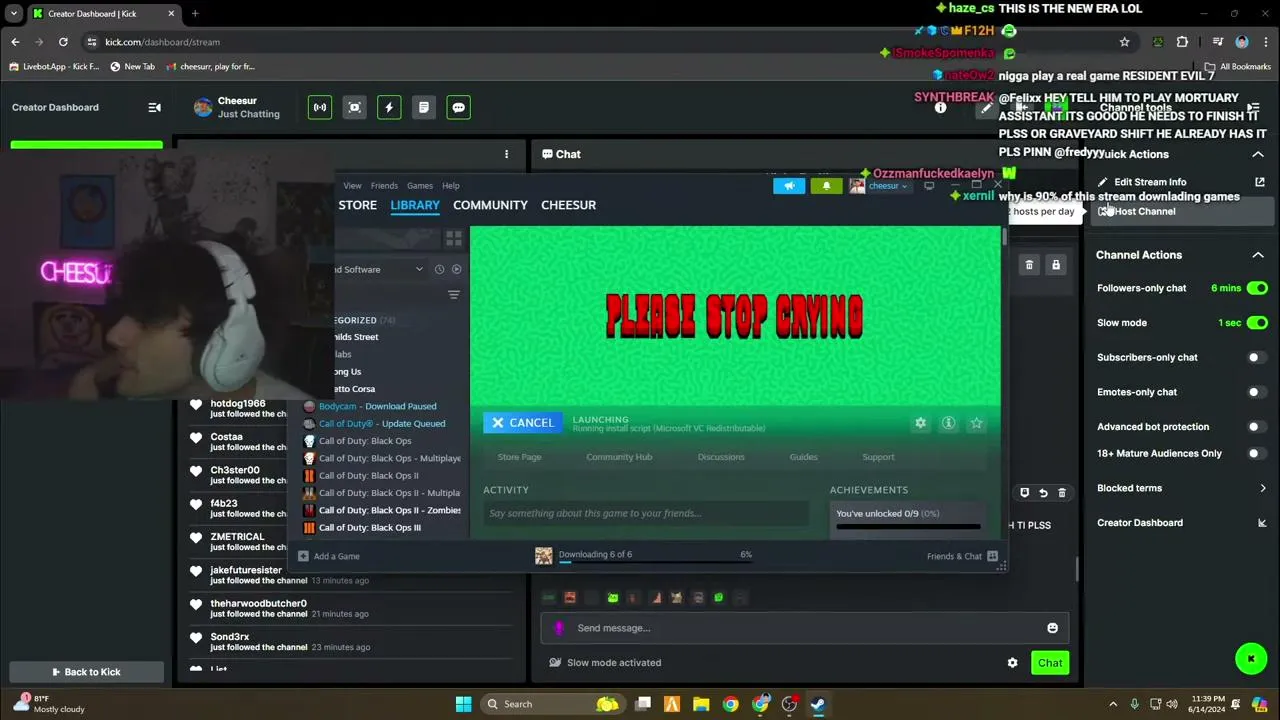Viewport: 1280px width, 720px height.
Task: Open Steam COMMUNITY tab
Action: 490,205
